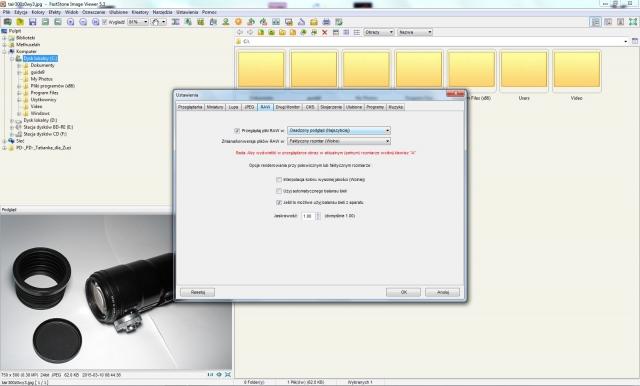Switch to the Miniatury settings tab

[x=215, y=107]
